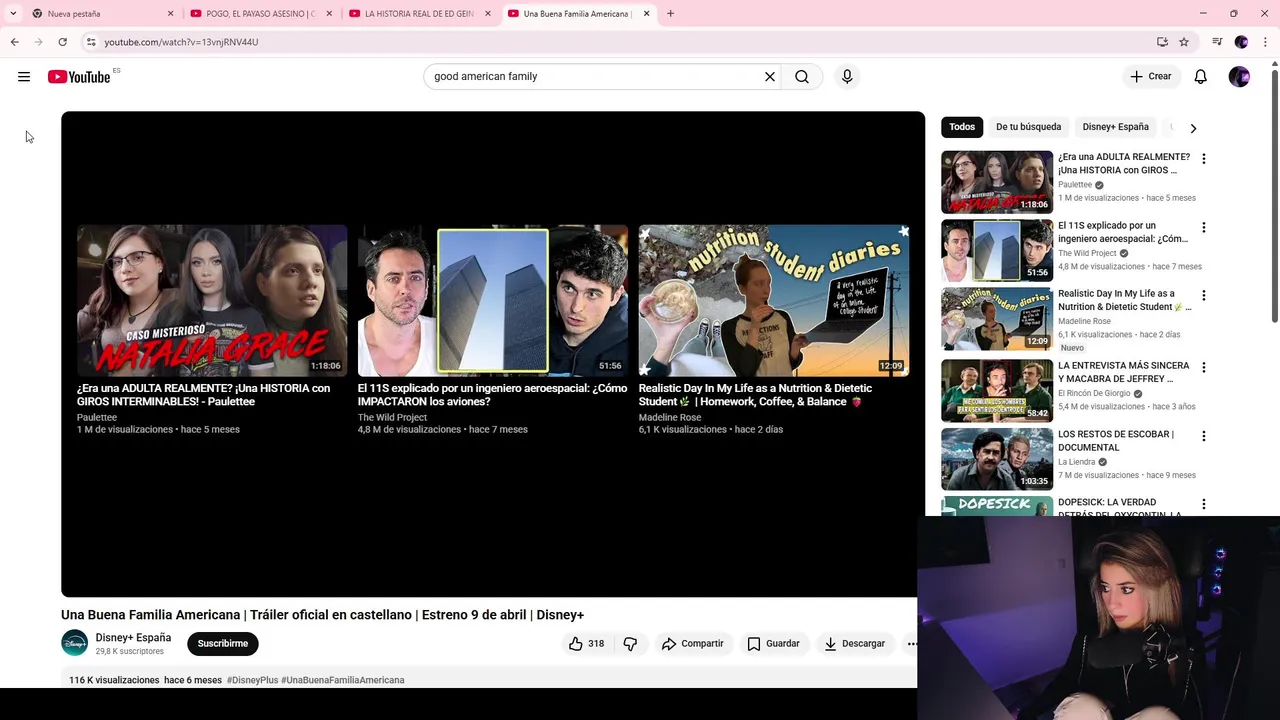Open a new browser tab with plus

tap(670, 14)
